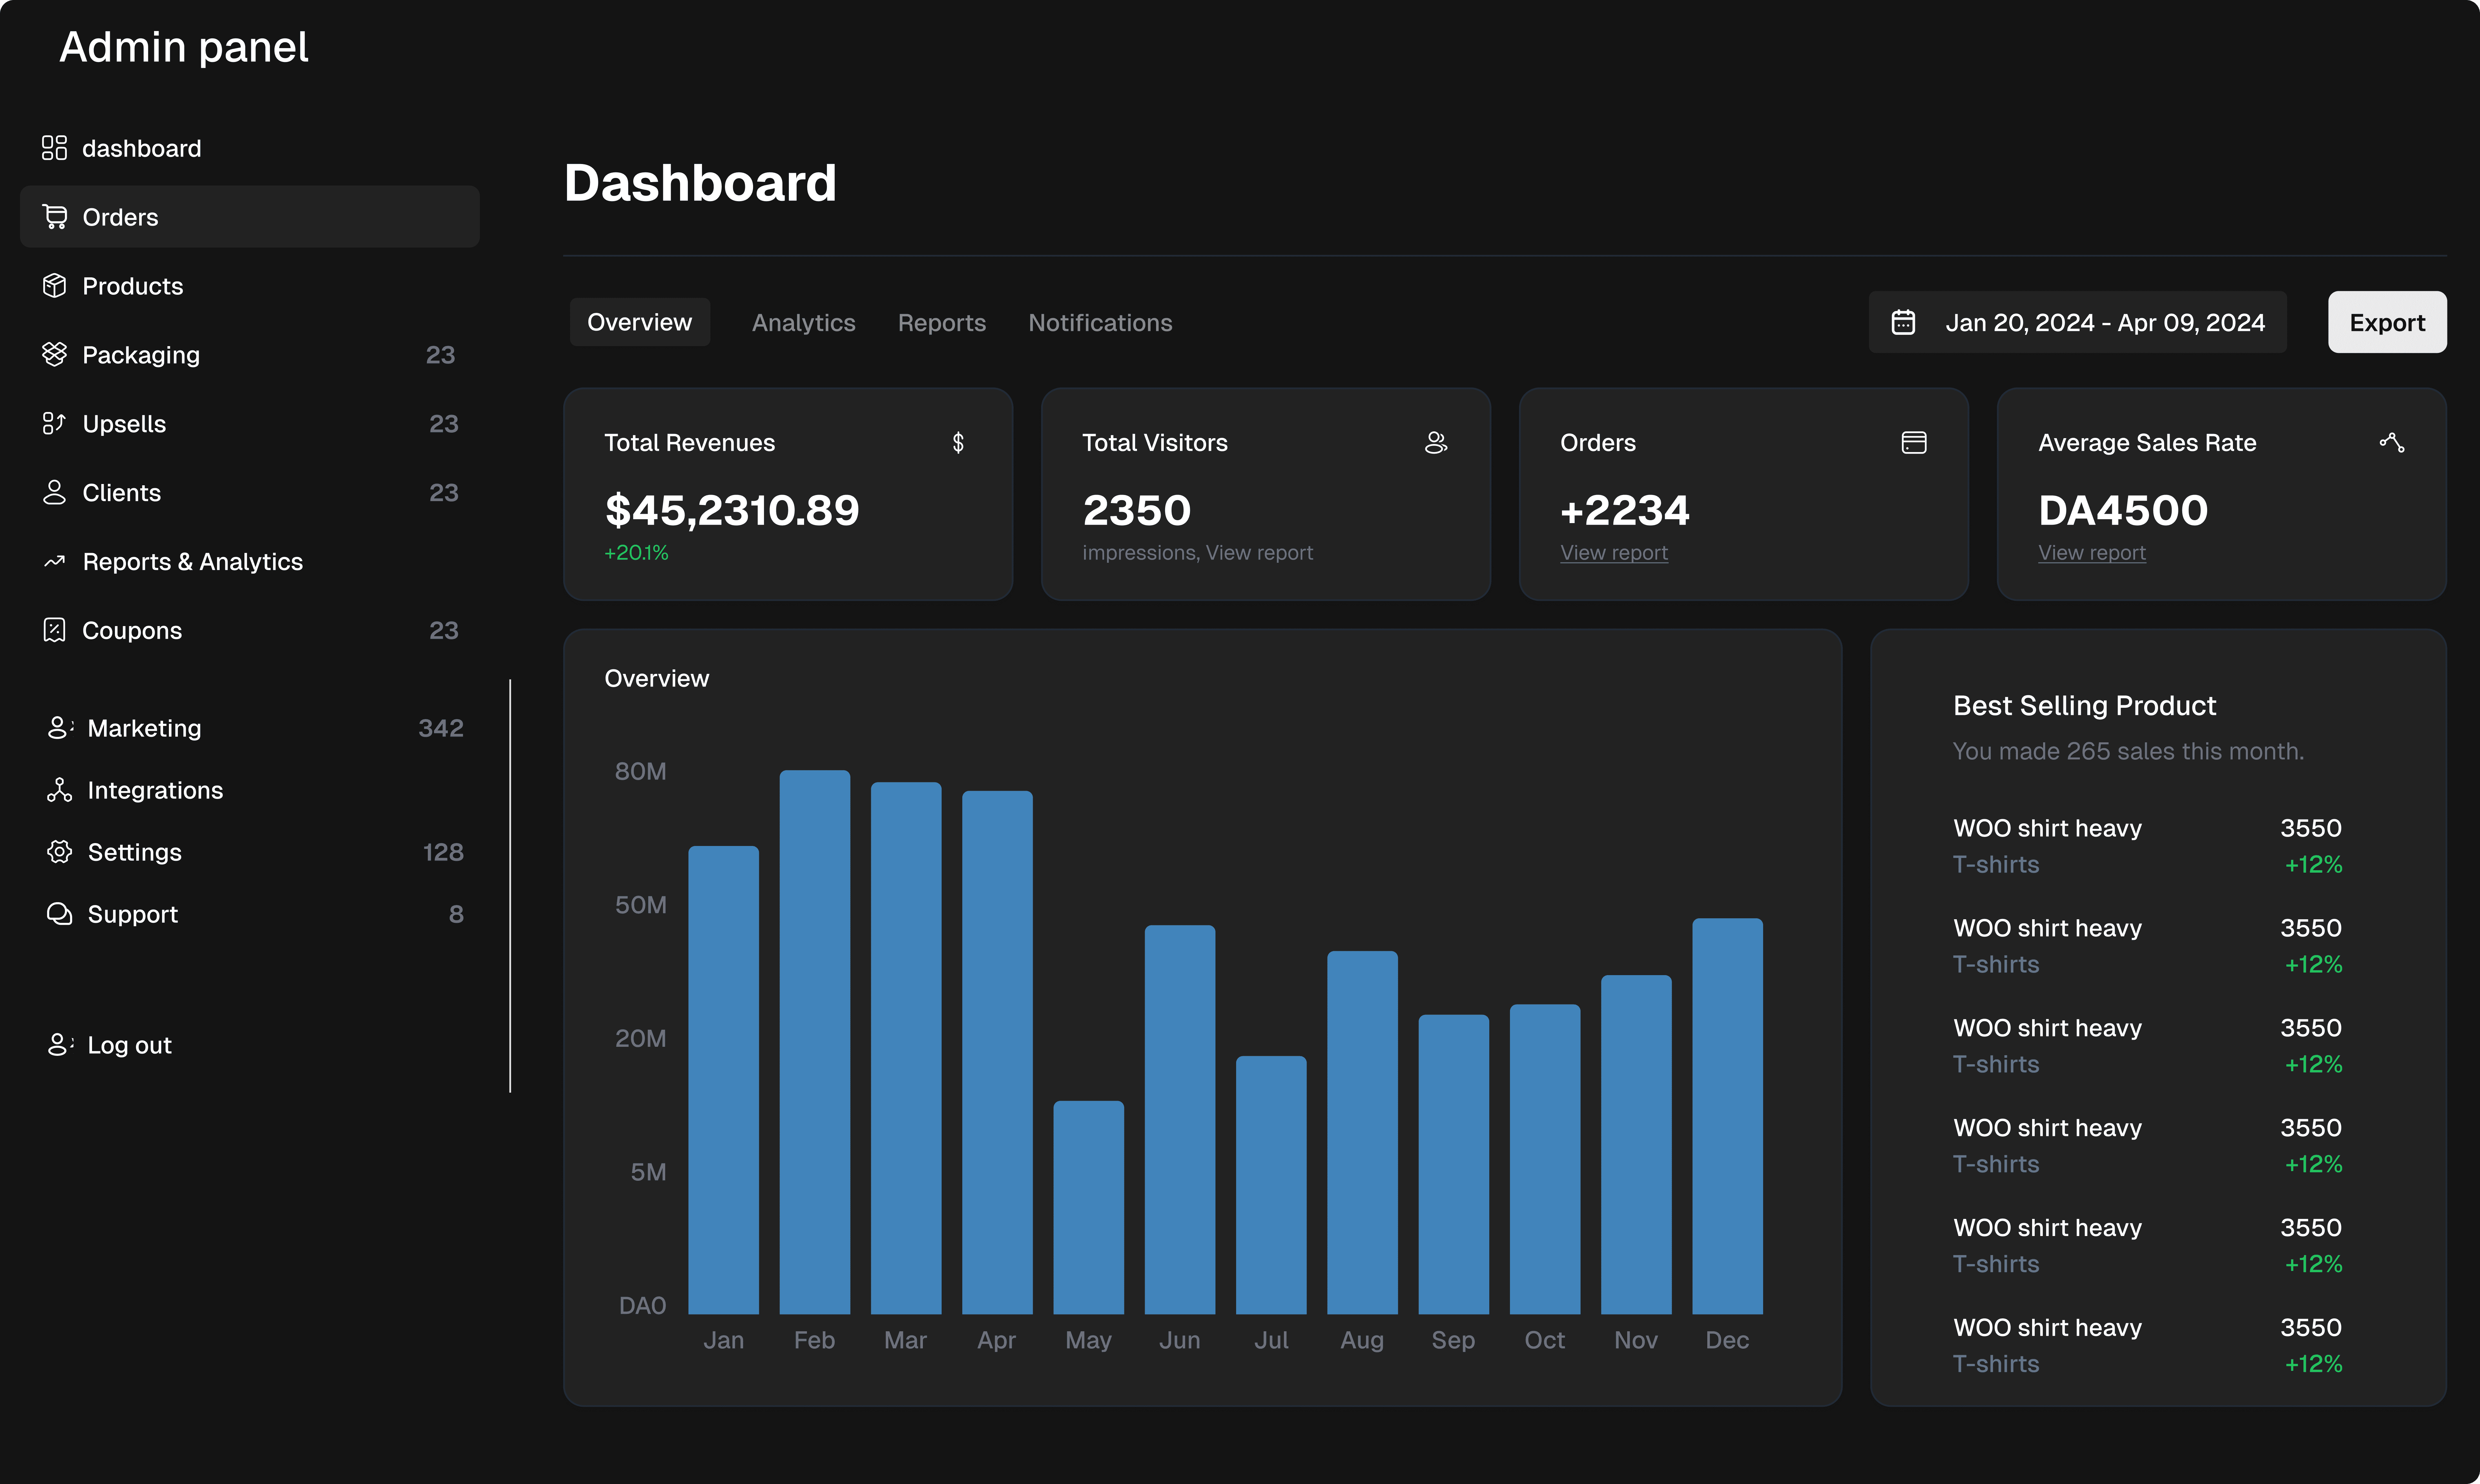The image size is (2480, 1484).
Task: Click the Total Visitors users icon
Action: tap(1436, 443)
